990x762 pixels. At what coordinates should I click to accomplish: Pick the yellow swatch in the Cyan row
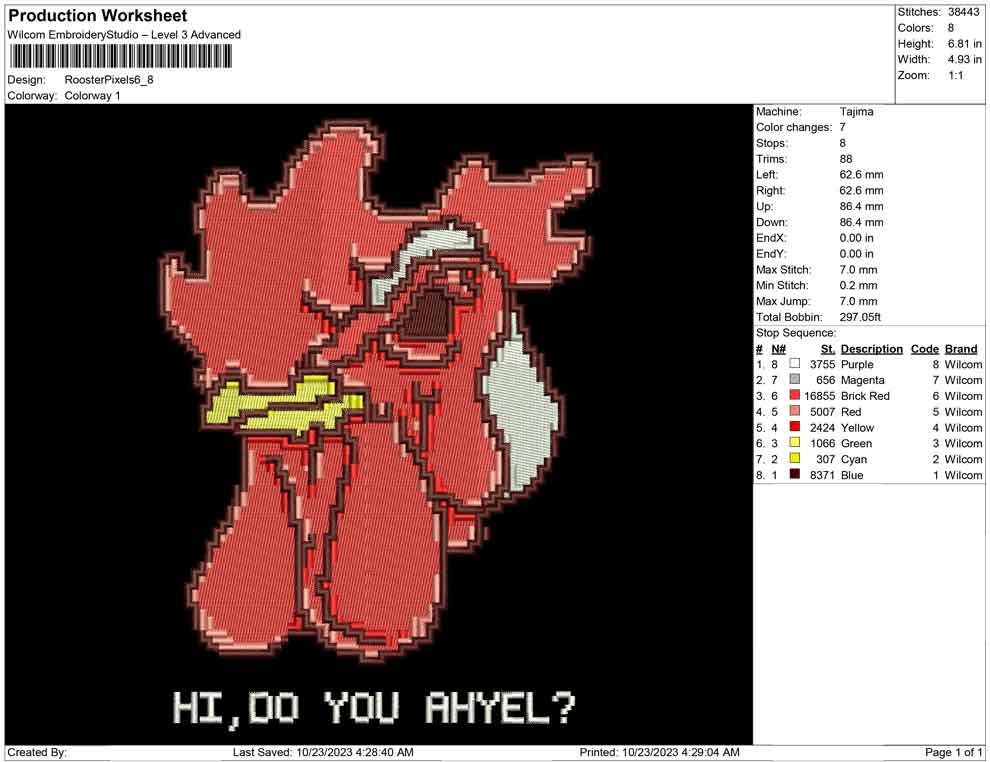(795, 458)
